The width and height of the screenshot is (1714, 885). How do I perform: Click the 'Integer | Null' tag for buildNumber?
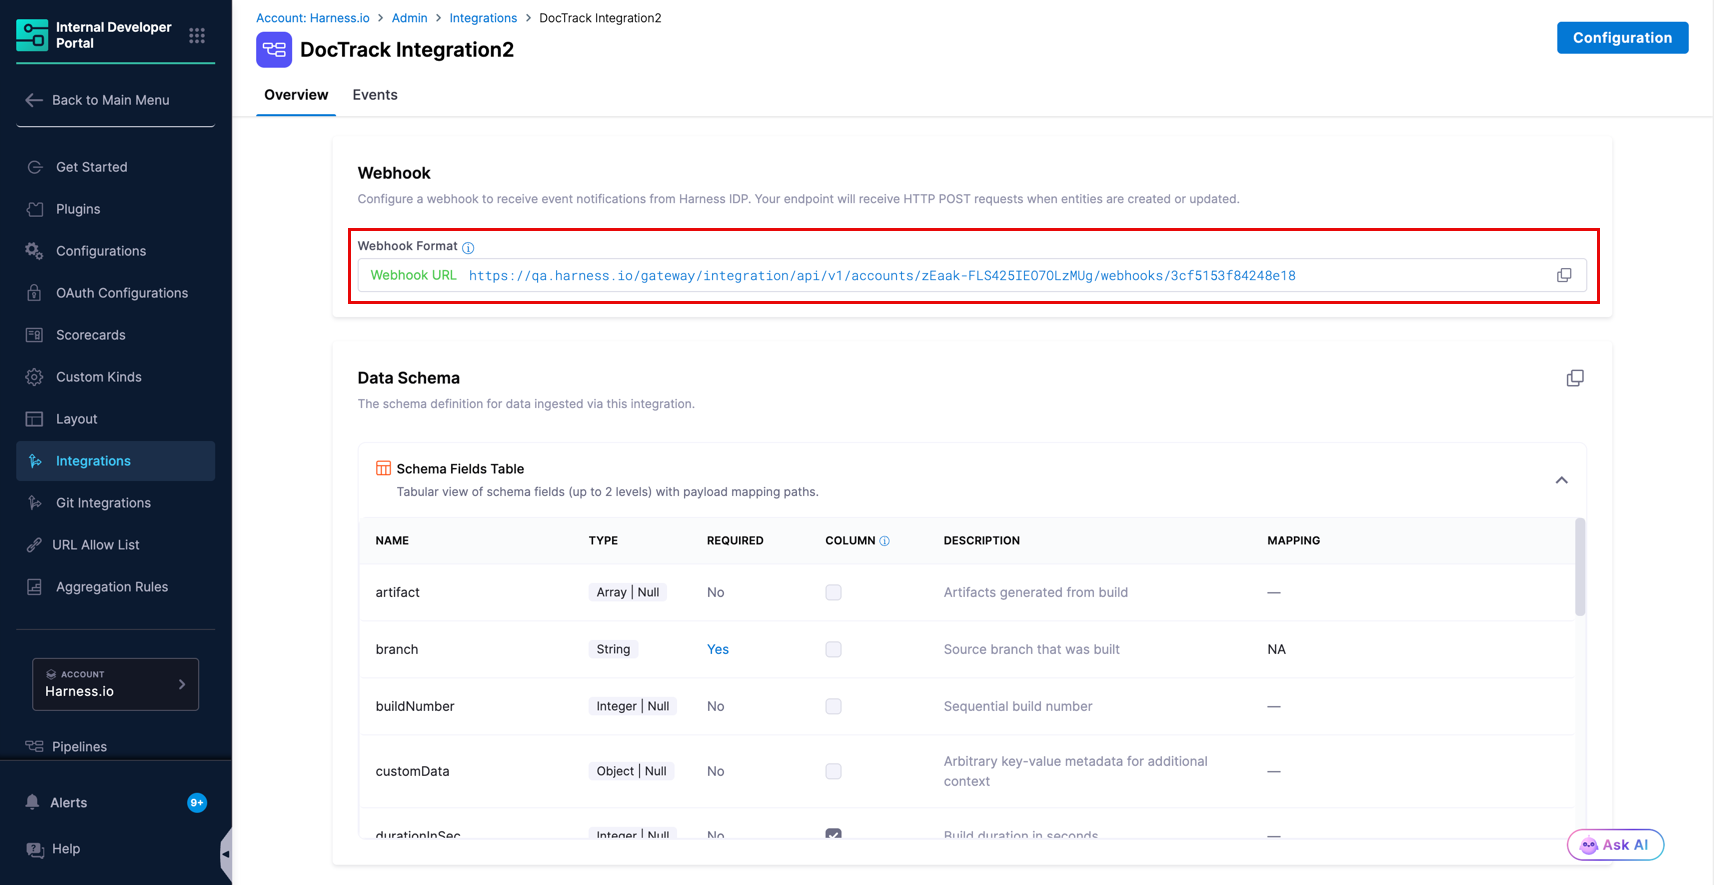point(633,706)
